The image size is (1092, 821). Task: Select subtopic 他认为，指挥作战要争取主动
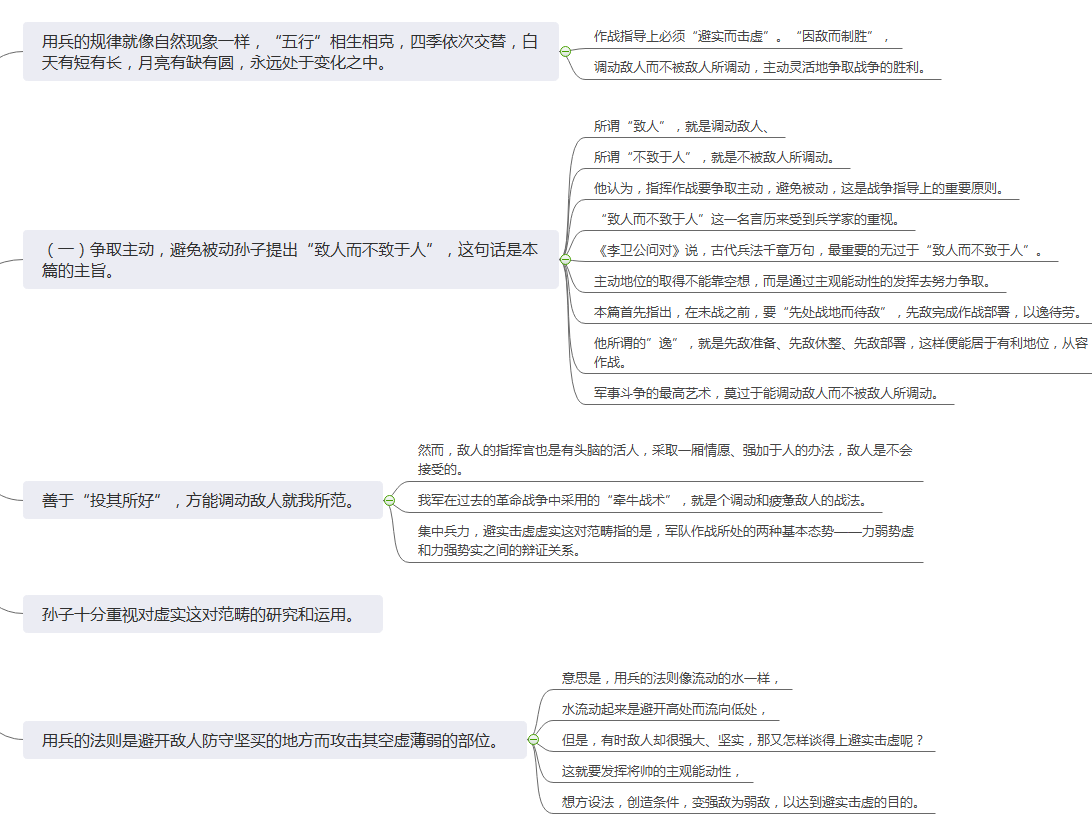point(798,188)
